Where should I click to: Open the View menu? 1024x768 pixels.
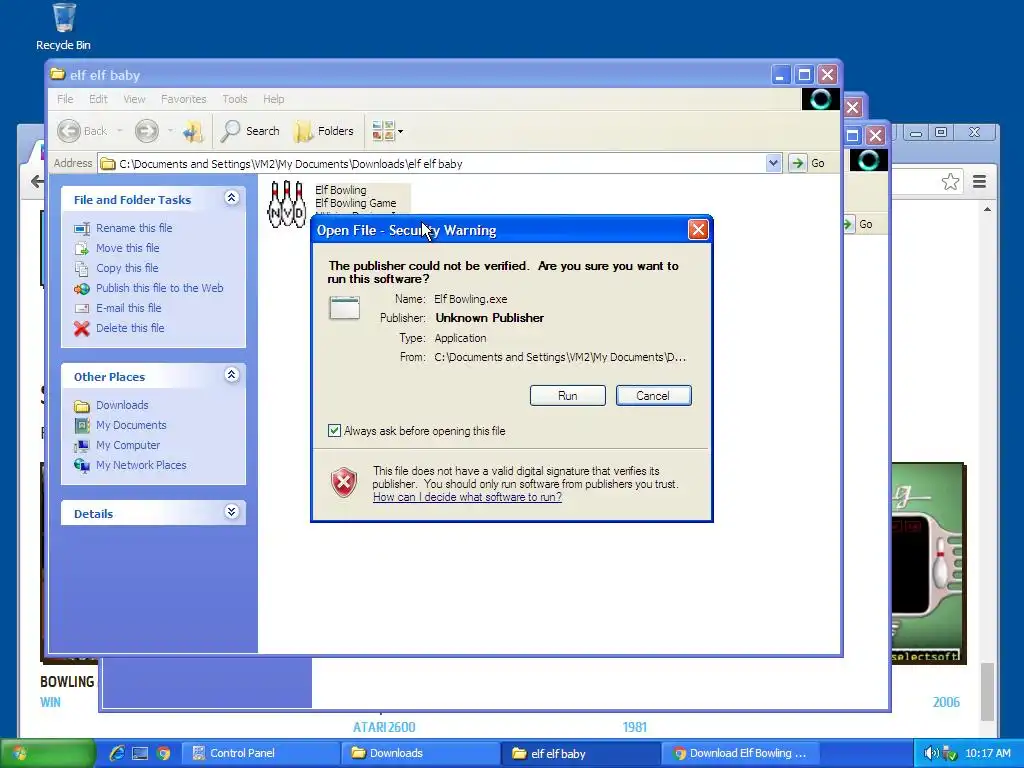click(134, 99)
